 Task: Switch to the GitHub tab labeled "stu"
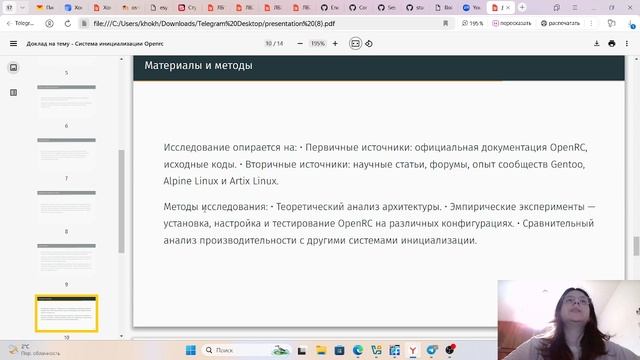tap(415, 7)
